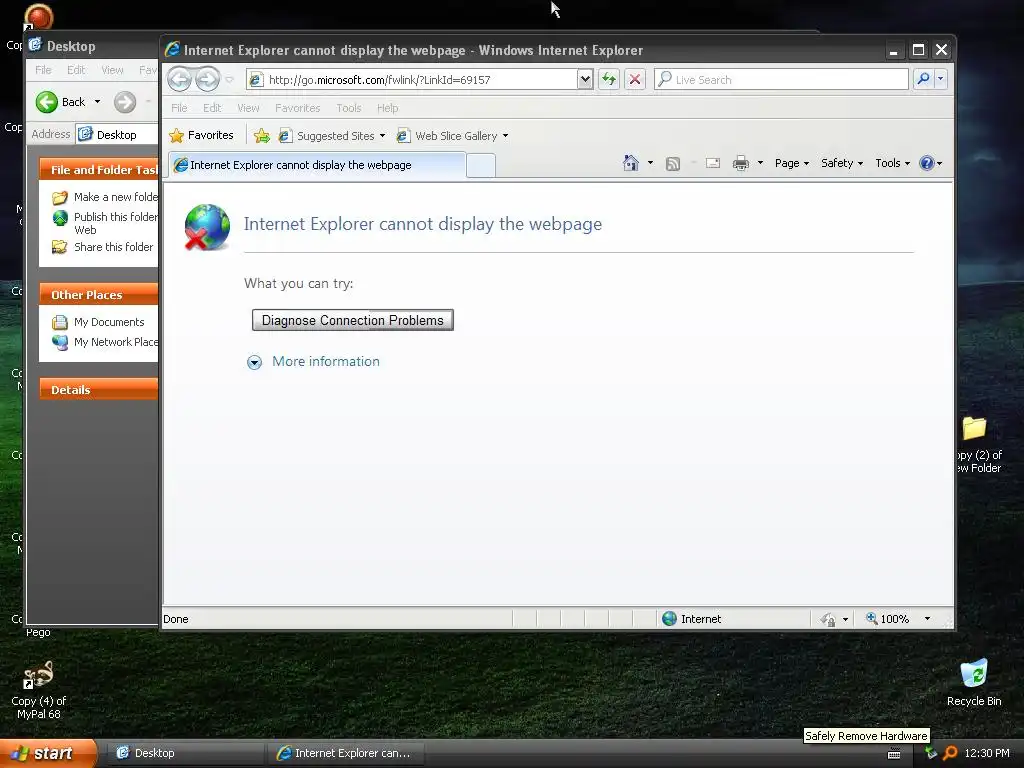Open the Tools command bar dropdown
The height and width of the screenshot is (768, 1024).
pyautogui.click(x=892, y=163)
